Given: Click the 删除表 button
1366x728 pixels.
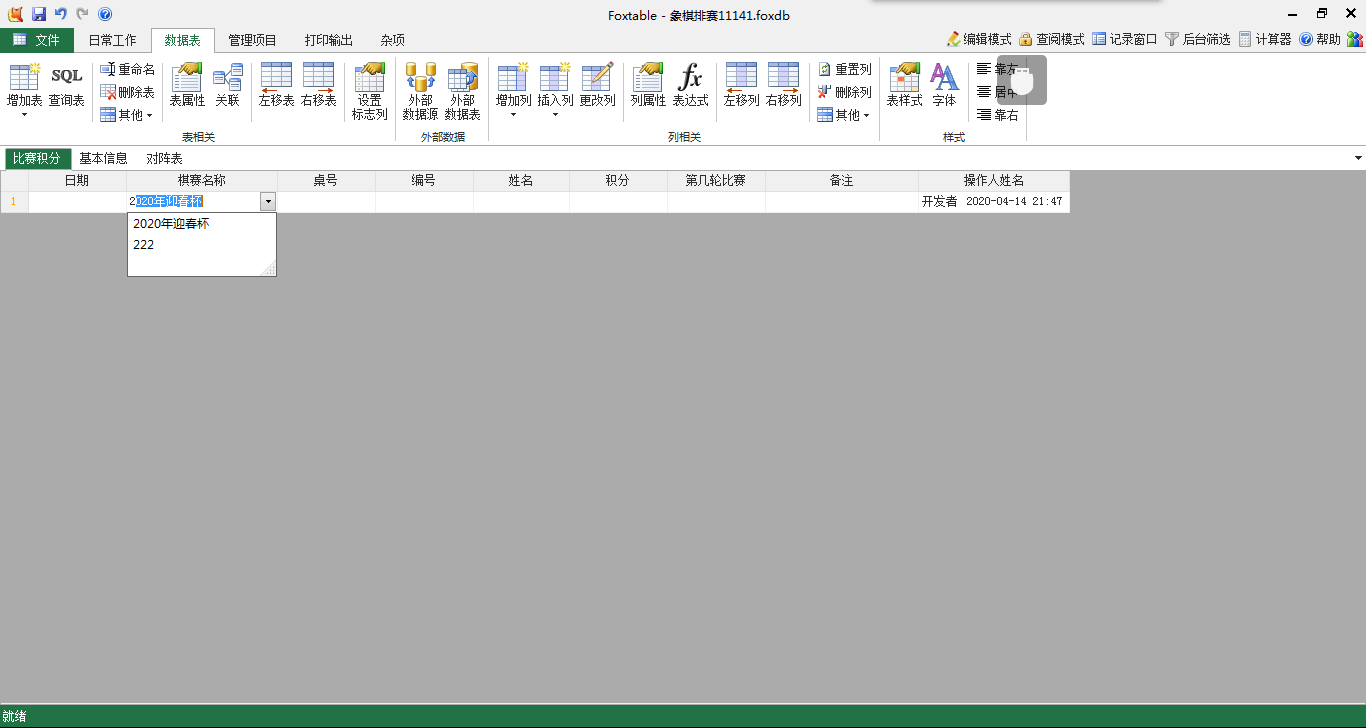Looking at the screenshot, I should [x=127, y=92].
